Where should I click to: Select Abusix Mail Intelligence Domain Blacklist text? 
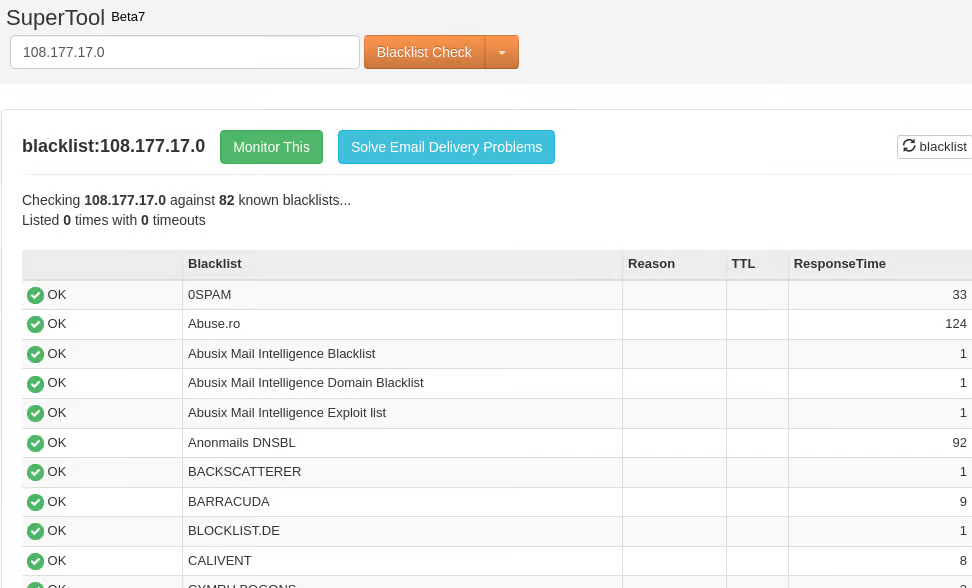click(306, 383)
